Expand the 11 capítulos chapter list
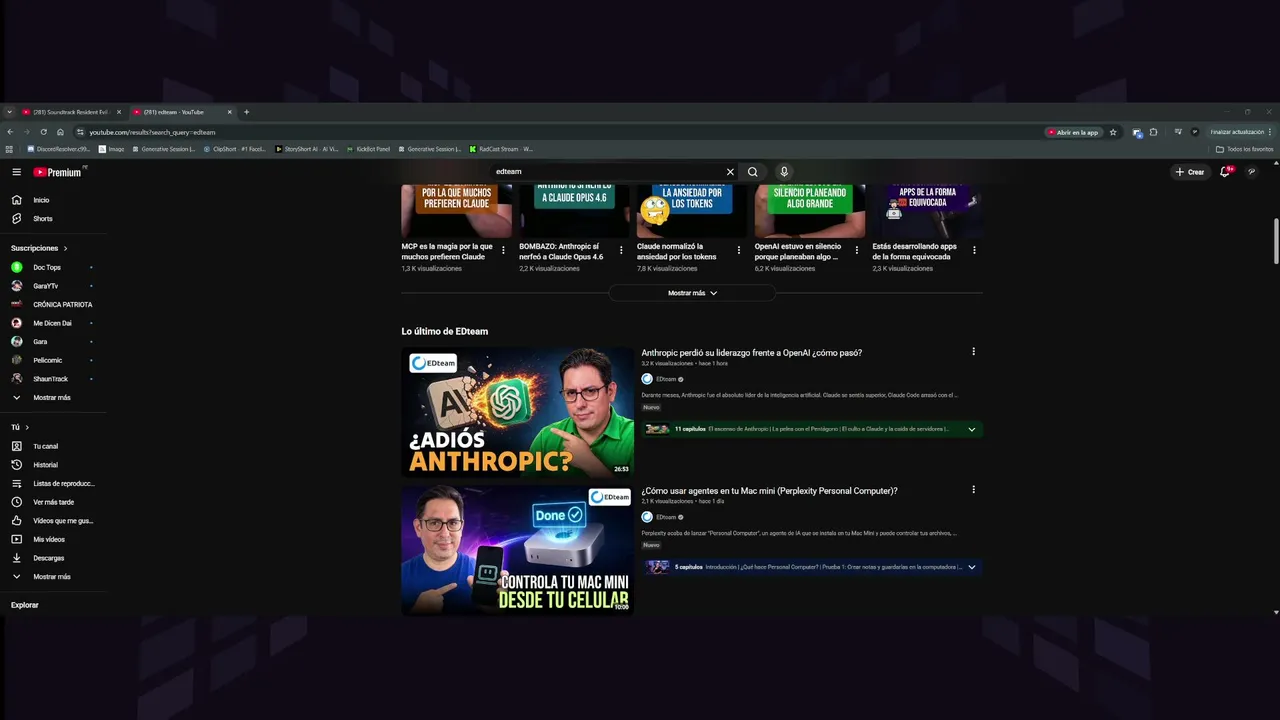This screenshot has height=720, width=1280. point(971,429)
